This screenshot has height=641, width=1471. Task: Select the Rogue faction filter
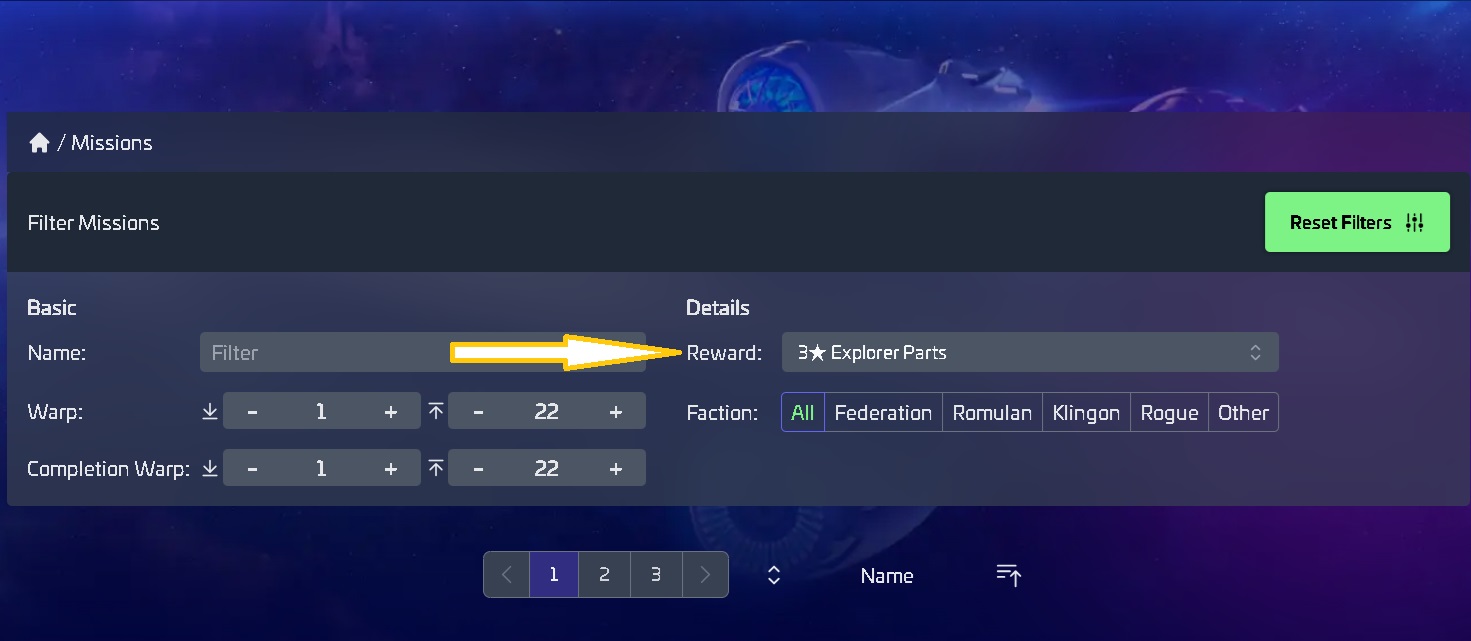click(x=1169, y=413)
